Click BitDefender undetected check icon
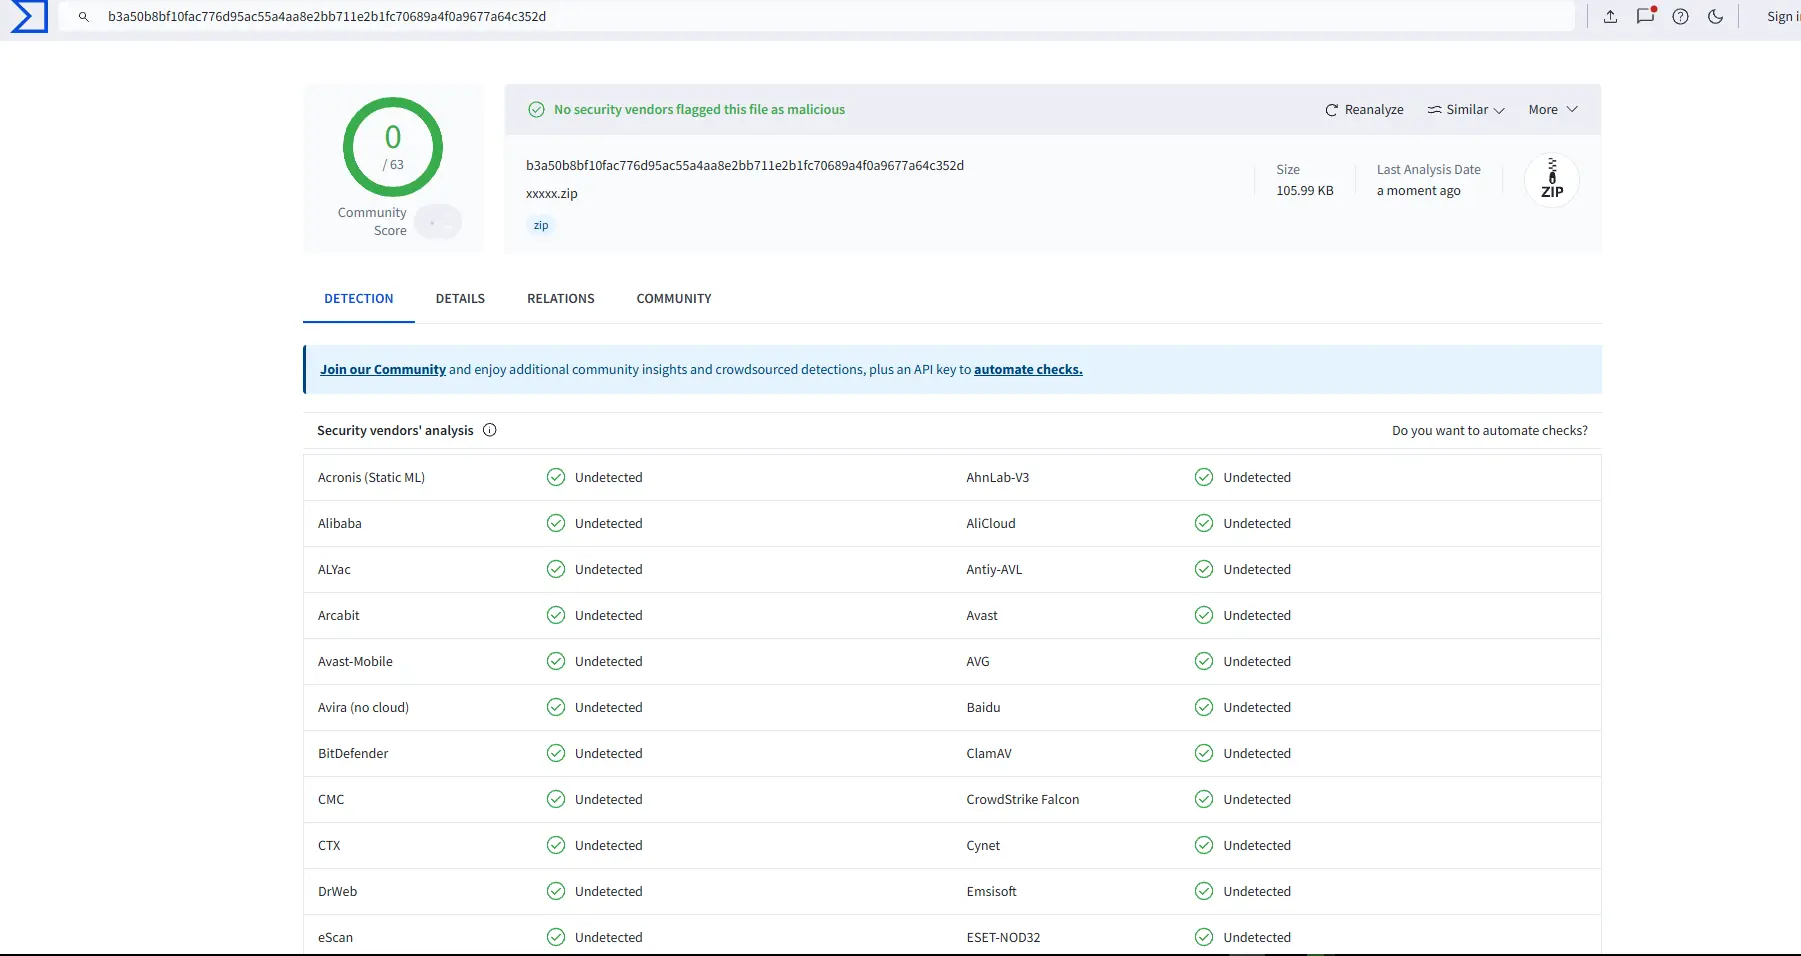 pyautogui.click(x=556, y=754)
